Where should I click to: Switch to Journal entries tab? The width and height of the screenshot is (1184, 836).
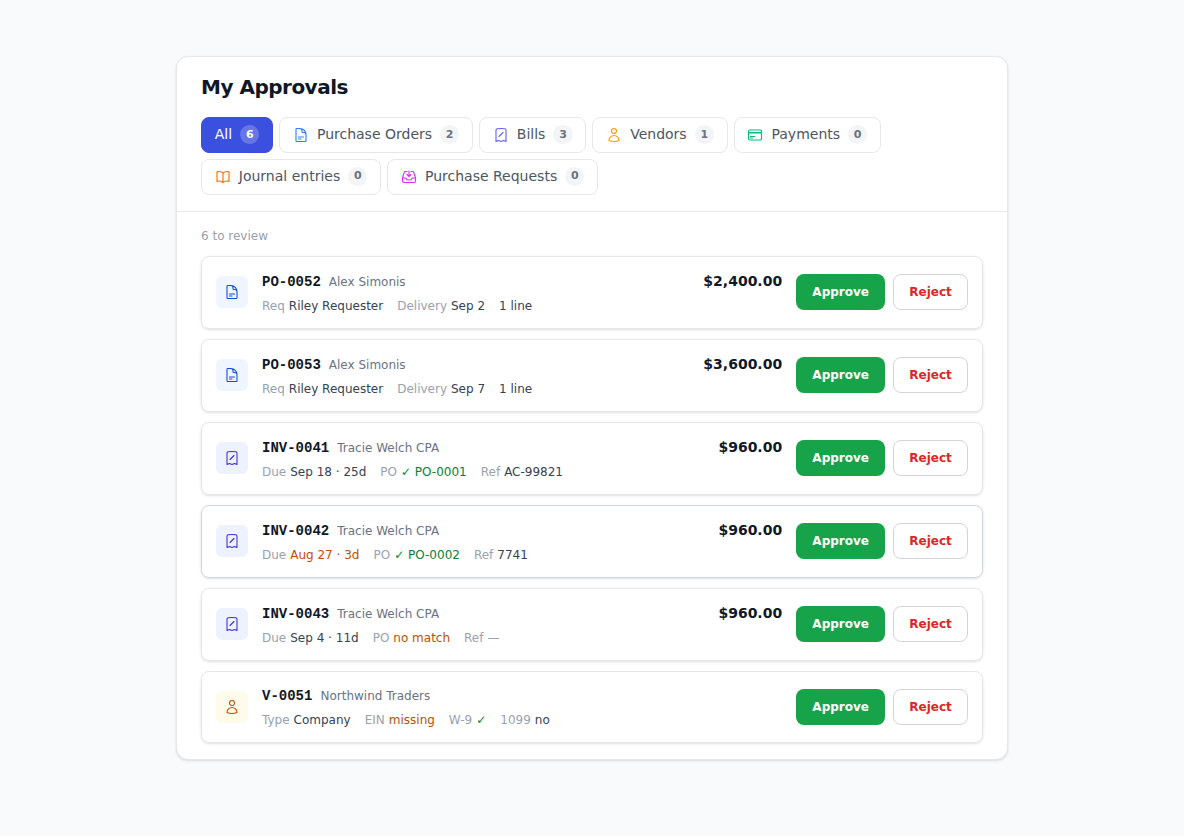point(290,177)
